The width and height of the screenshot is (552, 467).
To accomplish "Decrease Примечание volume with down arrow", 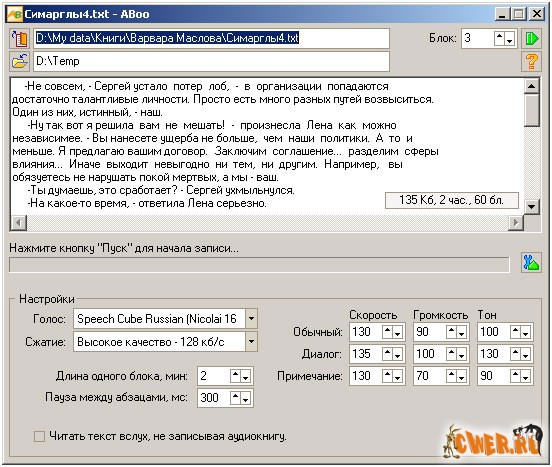I will tap(462, 376).
